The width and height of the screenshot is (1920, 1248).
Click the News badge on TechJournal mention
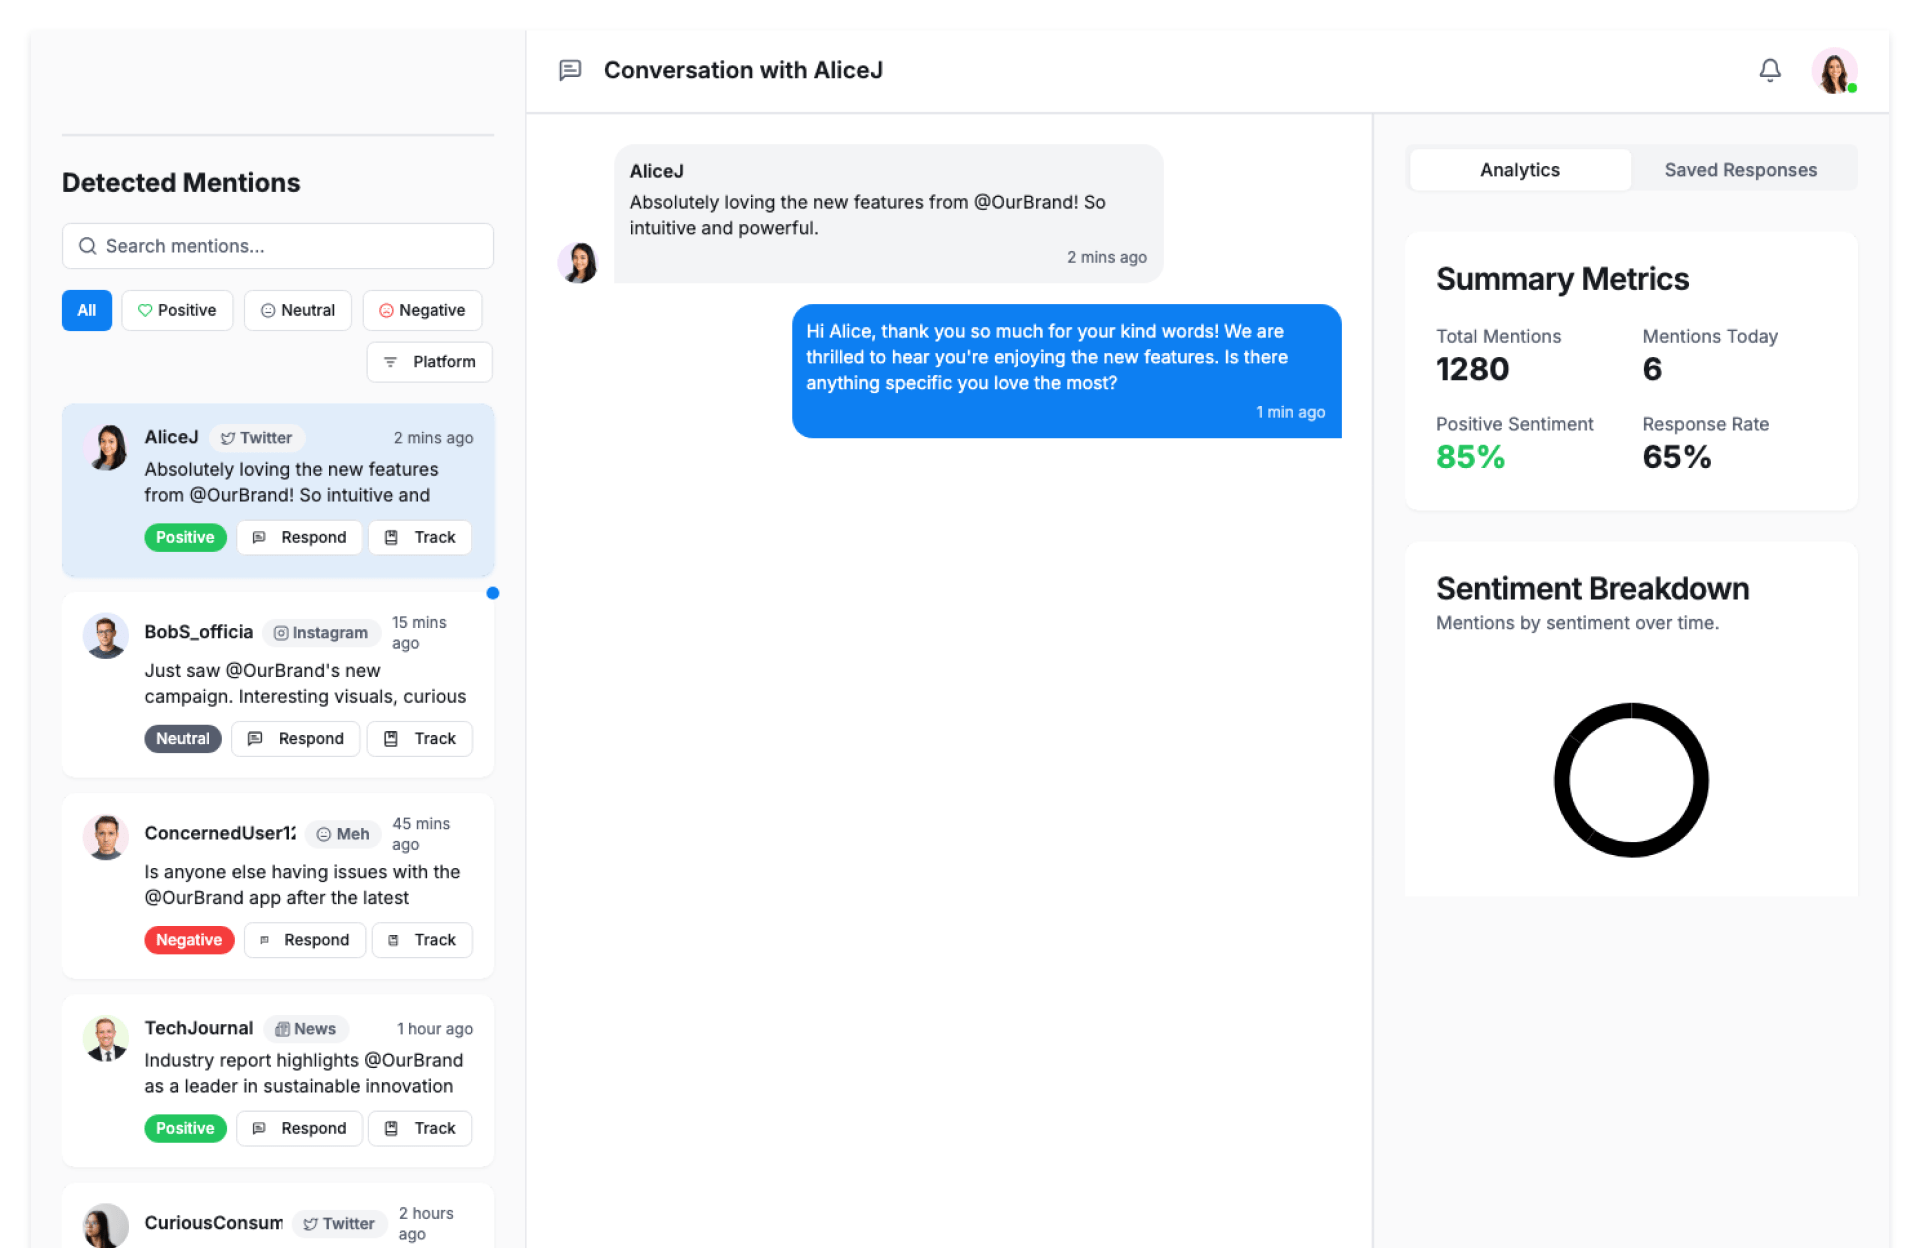pyautogui.click(x=306, y=1029)
